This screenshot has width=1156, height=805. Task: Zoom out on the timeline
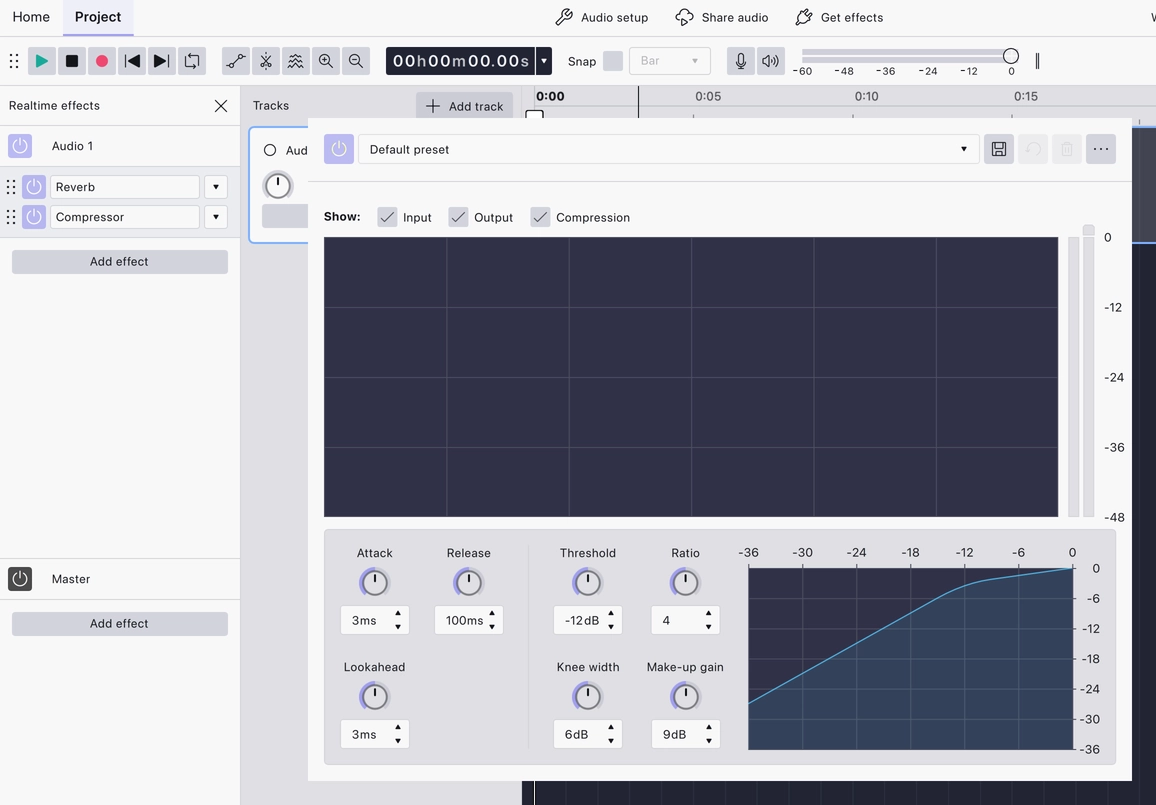coord(355,61)
